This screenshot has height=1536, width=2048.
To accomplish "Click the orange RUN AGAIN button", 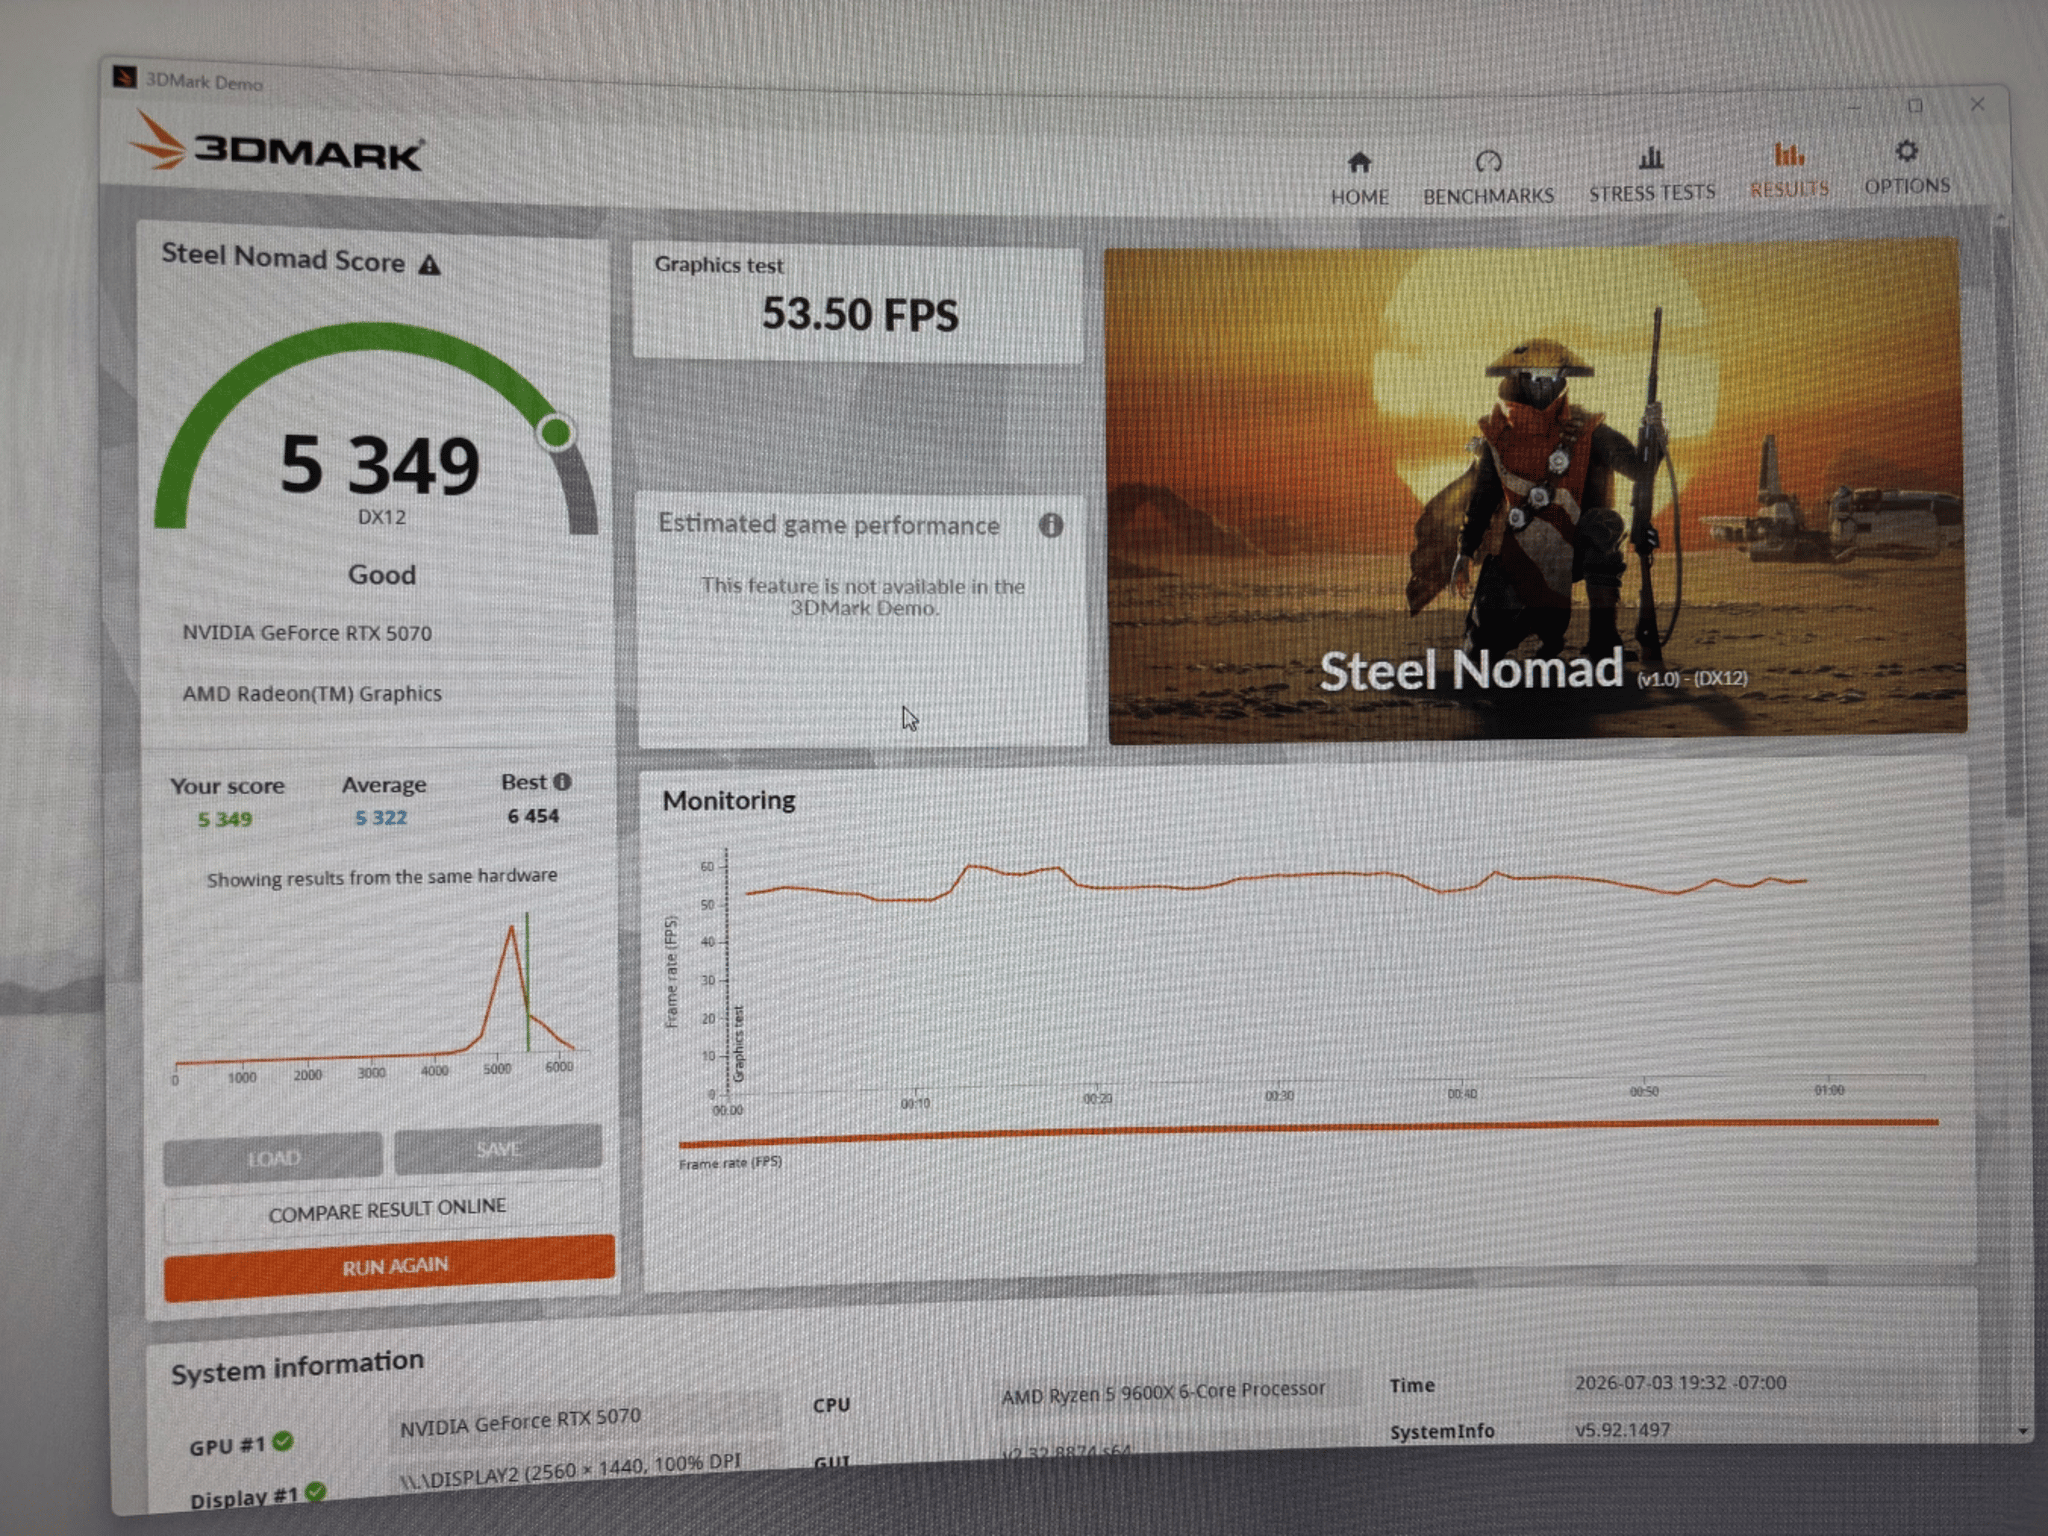I will click(390, 1267).
